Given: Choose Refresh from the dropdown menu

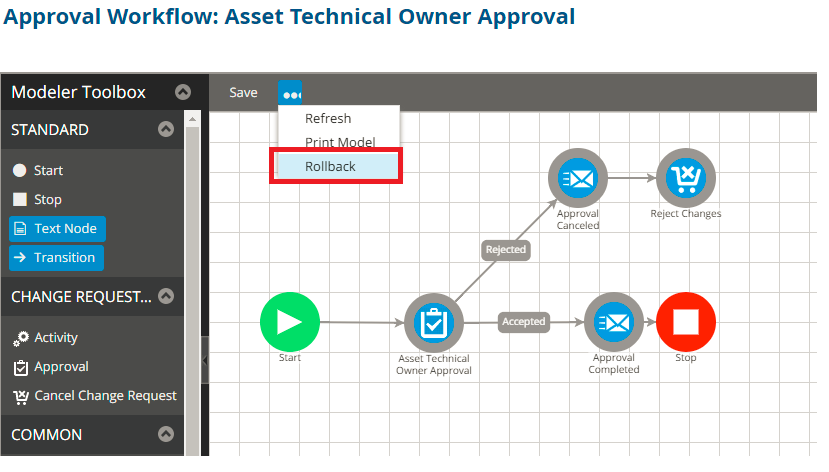Looking at the screenshot, I should pos(328,119).
